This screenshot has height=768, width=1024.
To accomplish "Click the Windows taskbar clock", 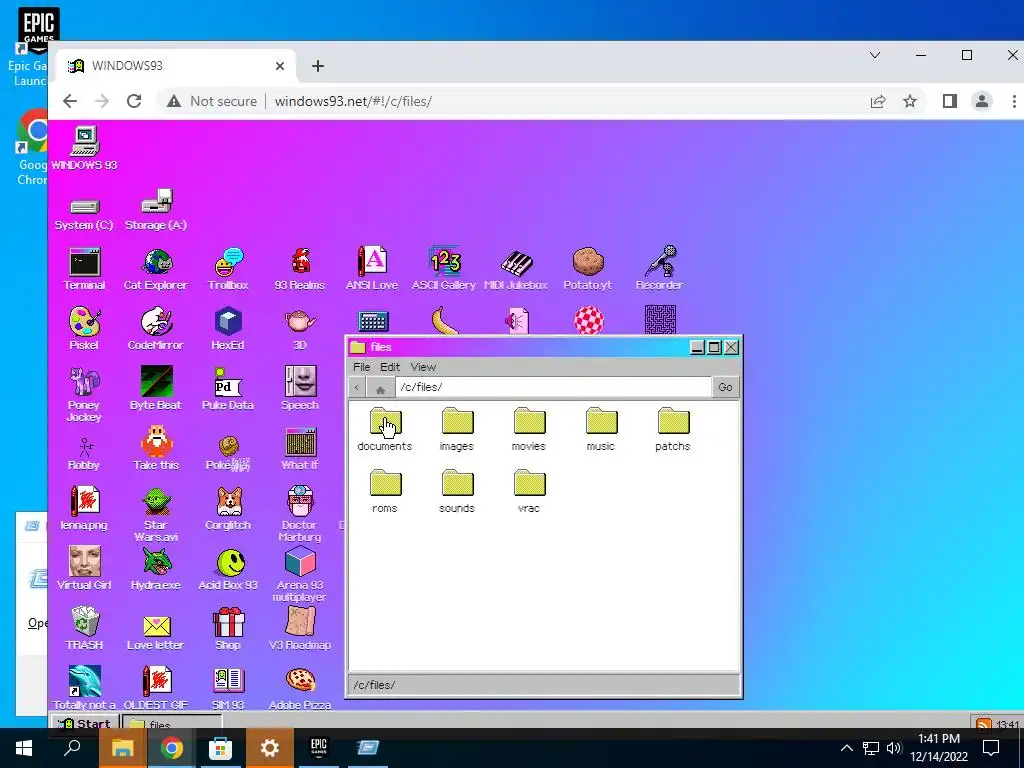I will 938,748.
